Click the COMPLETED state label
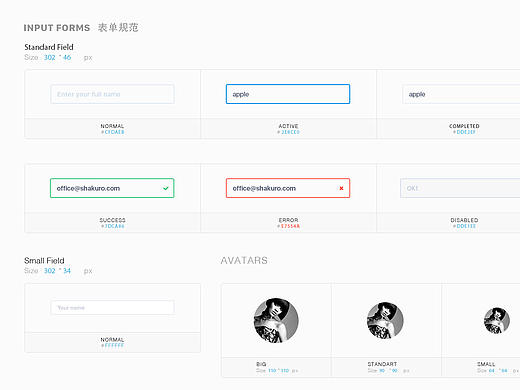Viewport: 520px width, 390px height. [x=464, y=126]
